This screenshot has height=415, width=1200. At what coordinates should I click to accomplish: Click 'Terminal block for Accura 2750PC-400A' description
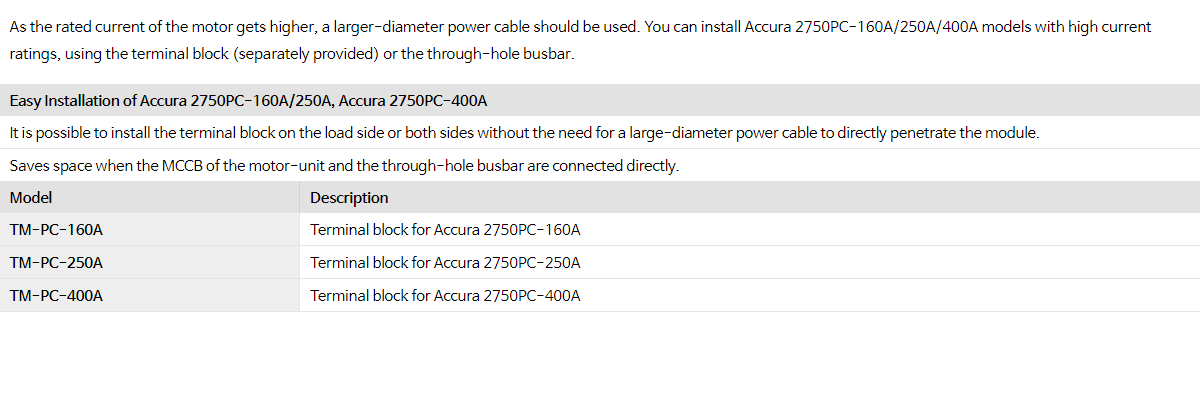pos(445,296)
